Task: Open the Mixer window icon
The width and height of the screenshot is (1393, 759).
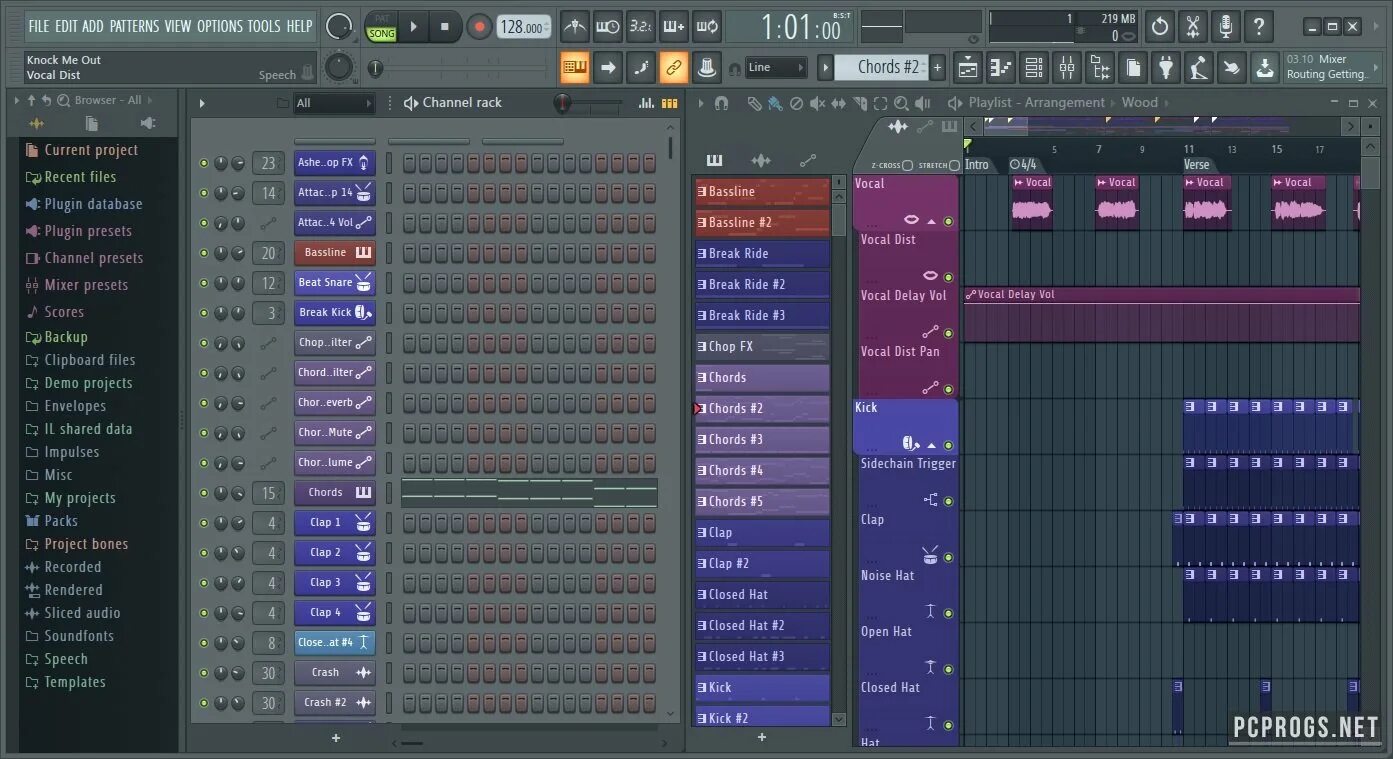Action: coord(1067,67)
